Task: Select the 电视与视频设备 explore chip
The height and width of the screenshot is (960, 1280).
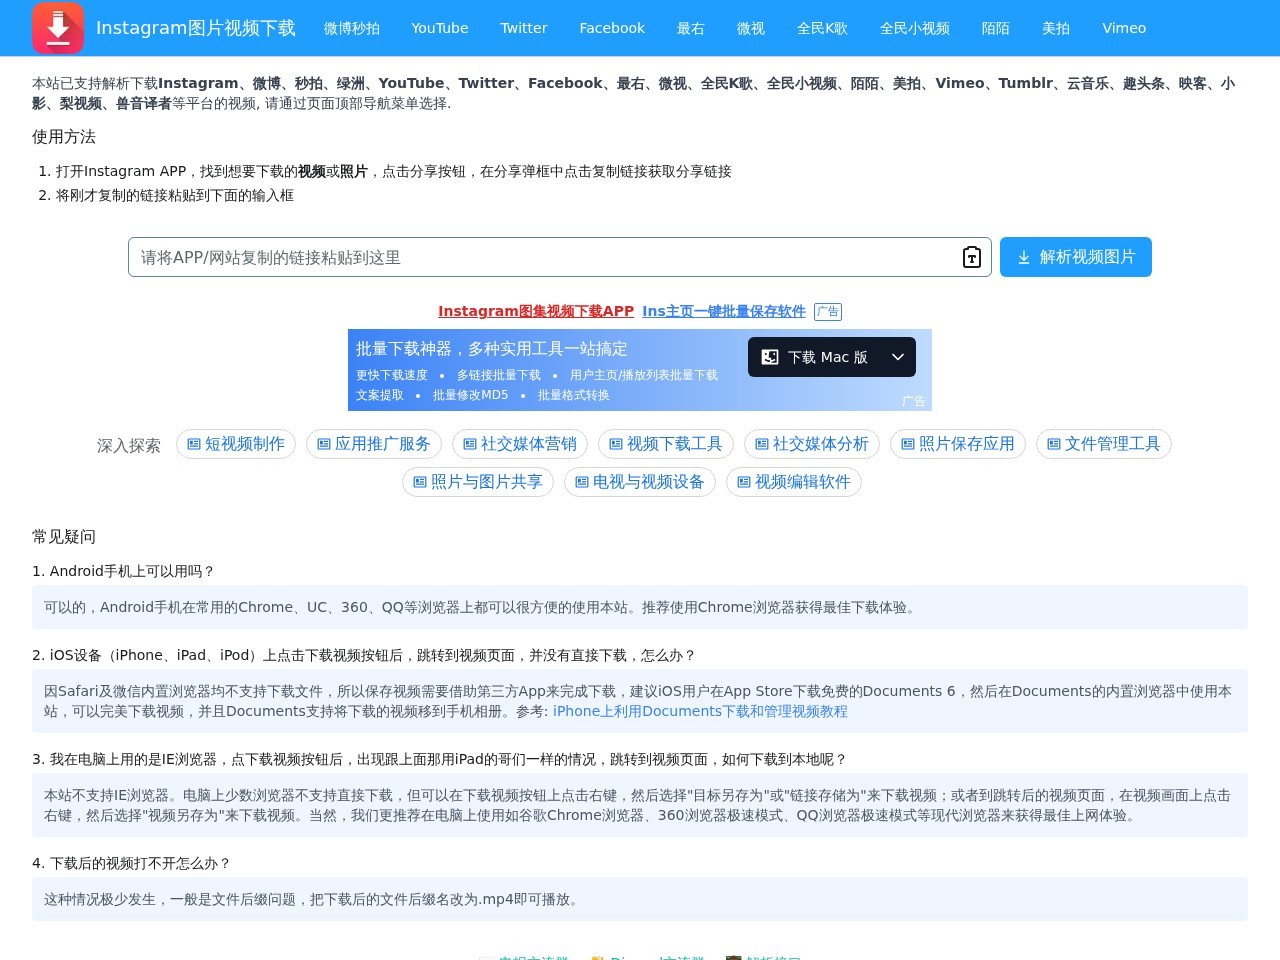Action: pyautogui.click(x=640, y=482)
